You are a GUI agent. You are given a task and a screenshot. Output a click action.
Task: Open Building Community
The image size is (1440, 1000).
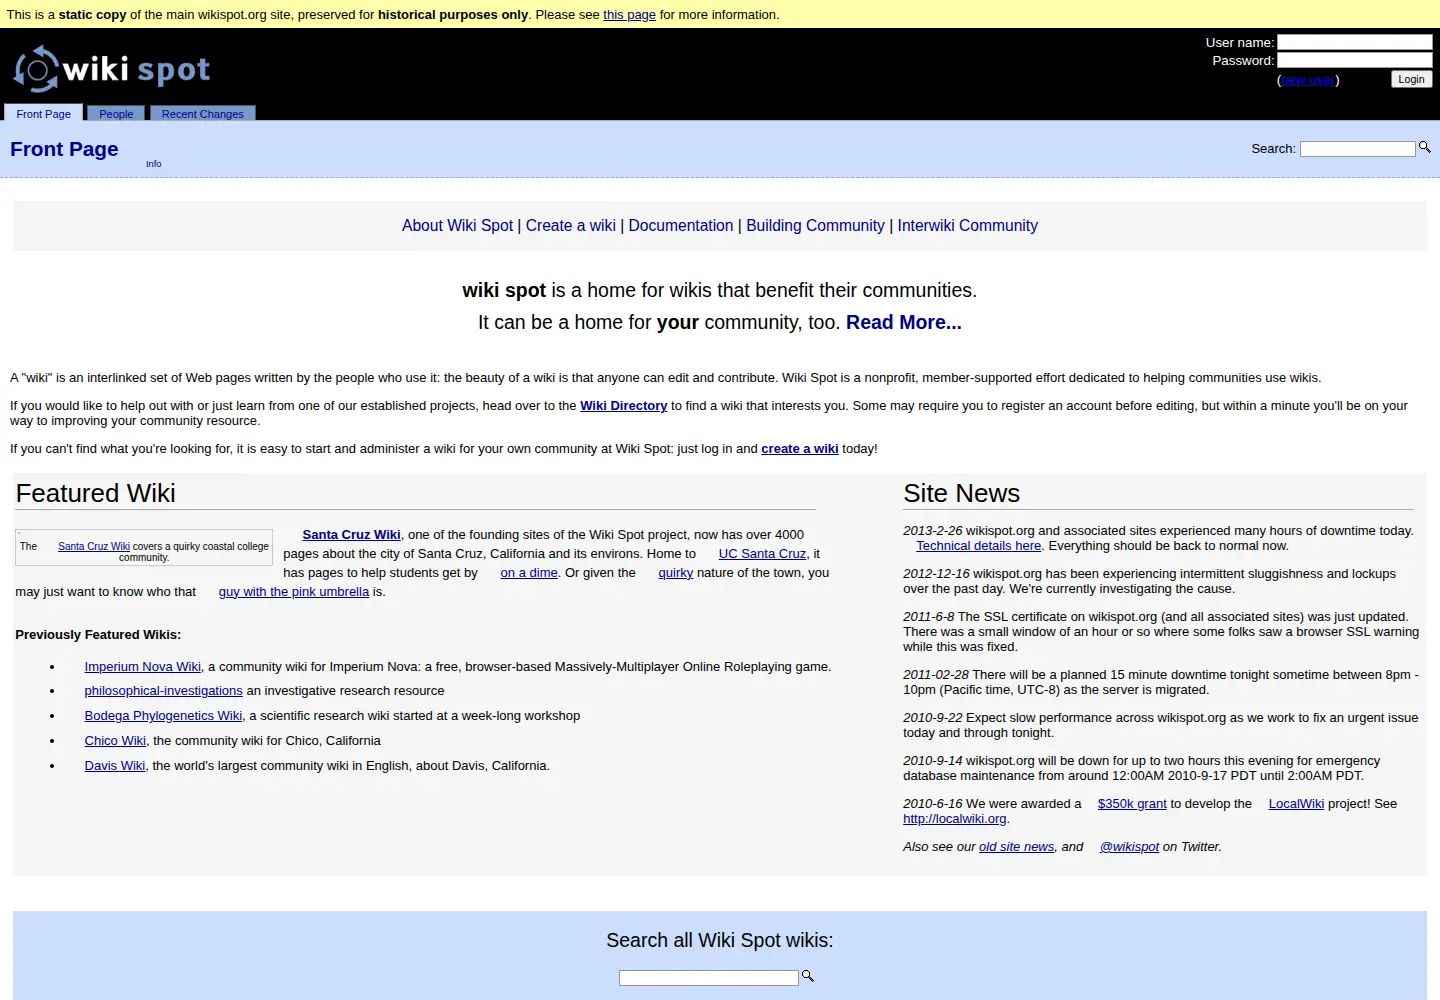pos(815,226)
